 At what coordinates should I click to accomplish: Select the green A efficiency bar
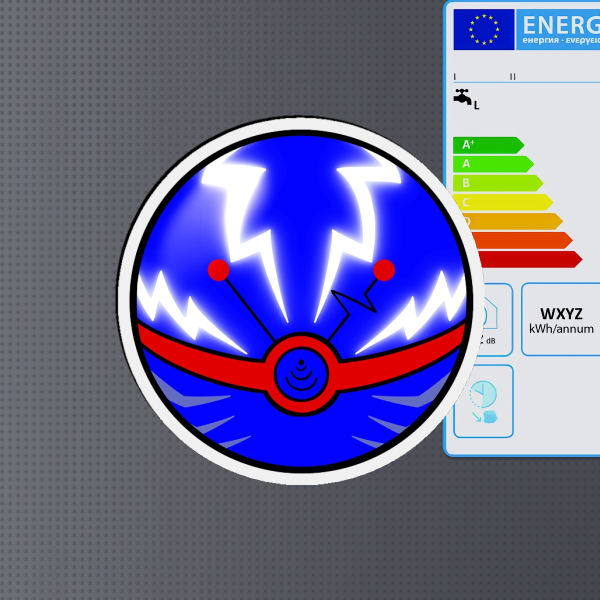(x=493, y=164)
